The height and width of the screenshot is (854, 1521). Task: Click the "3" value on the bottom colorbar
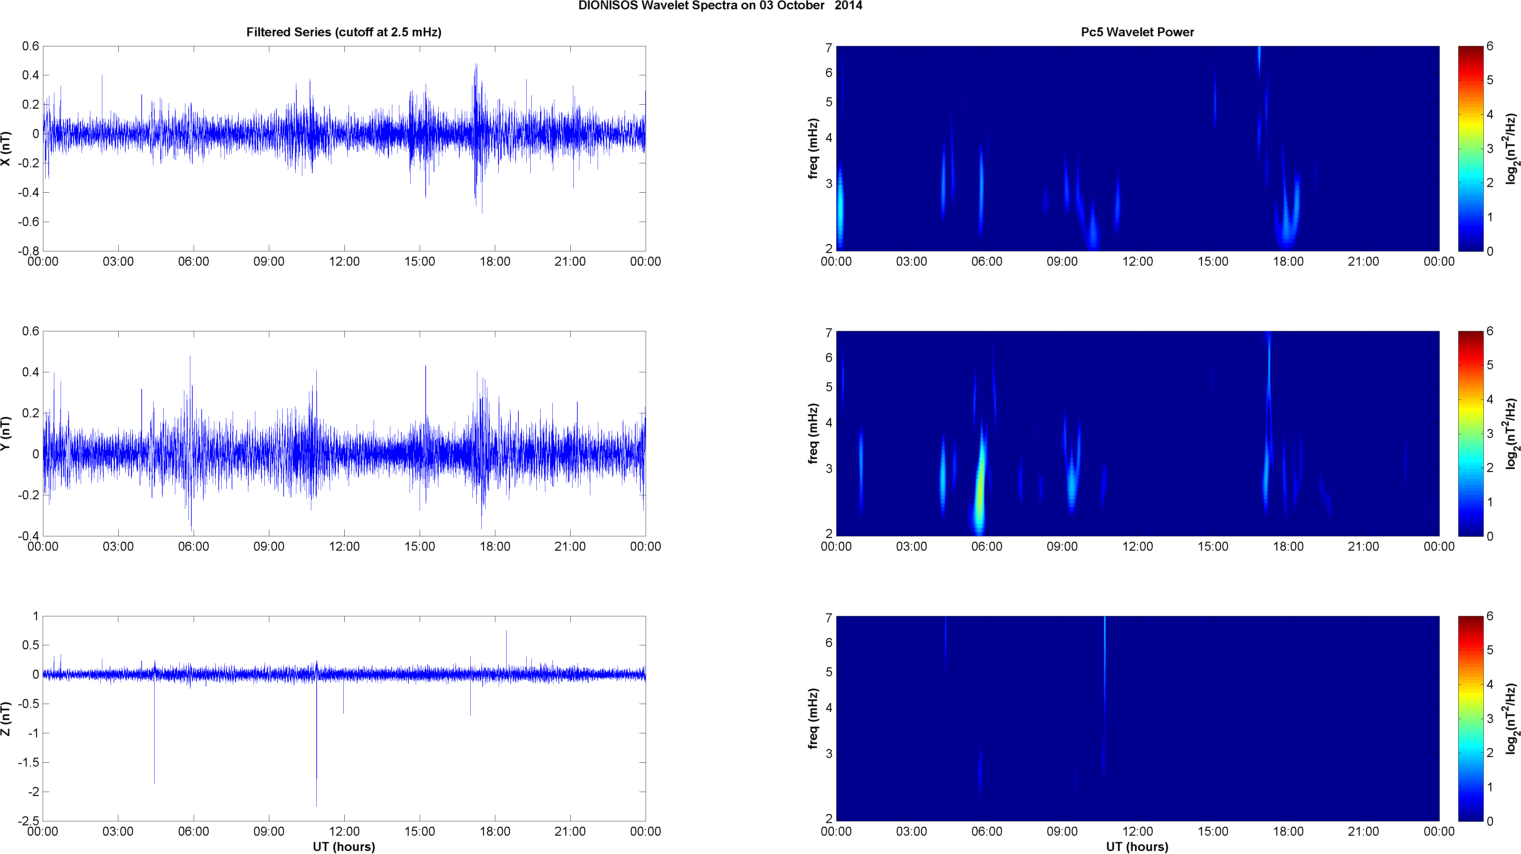pos(1490,719)
